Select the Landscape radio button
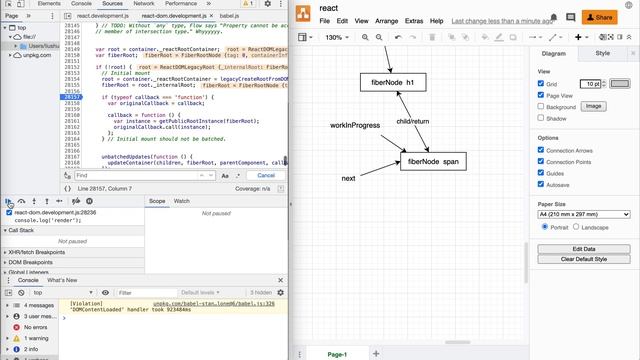640x360 pixels. coord(576,227)
